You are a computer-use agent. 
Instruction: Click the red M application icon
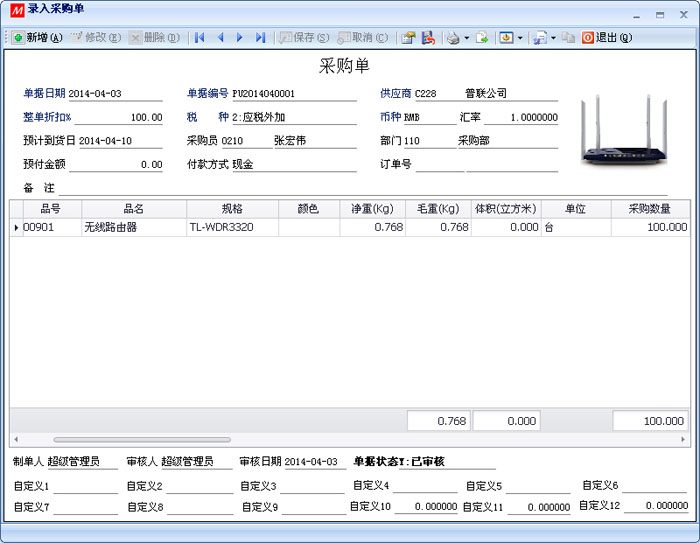pos(17,9)
